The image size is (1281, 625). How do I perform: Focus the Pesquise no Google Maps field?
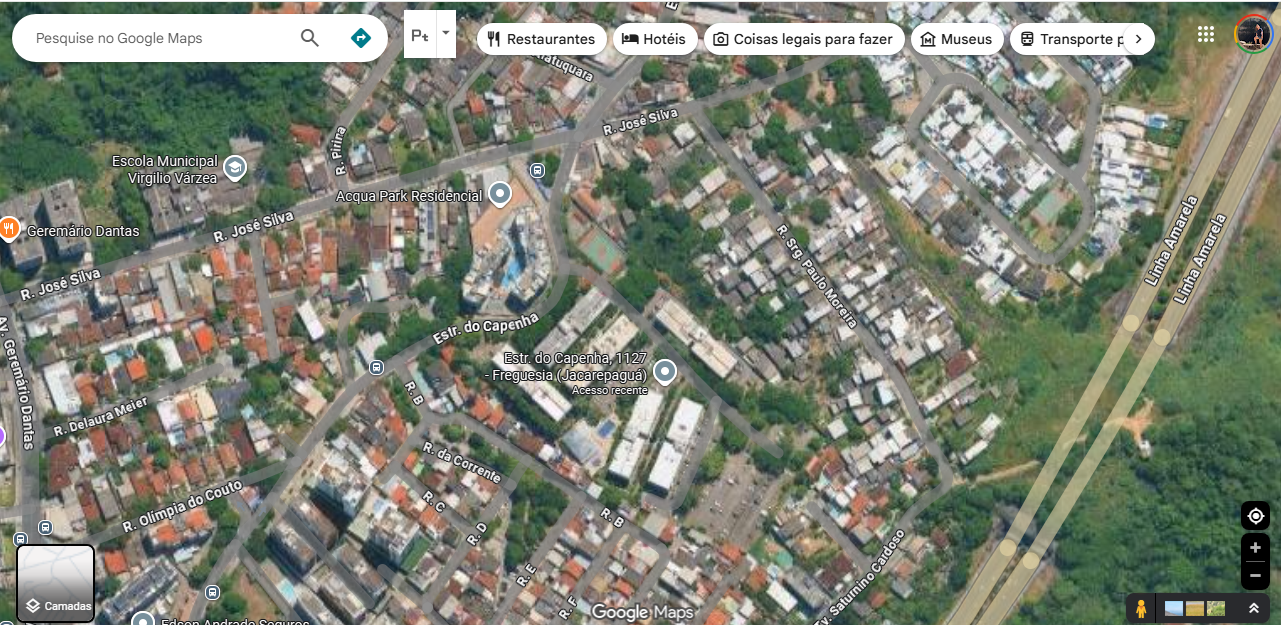tap(160, 38)
